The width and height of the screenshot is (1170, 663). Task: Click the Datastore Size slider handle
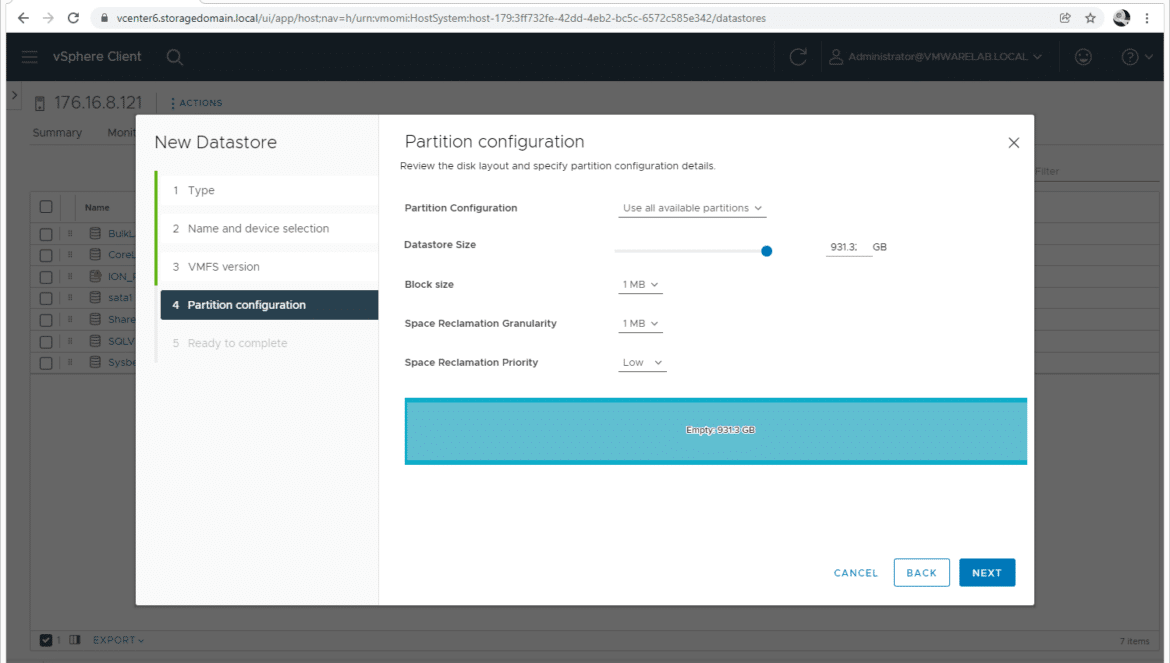[x=766, y=251]
